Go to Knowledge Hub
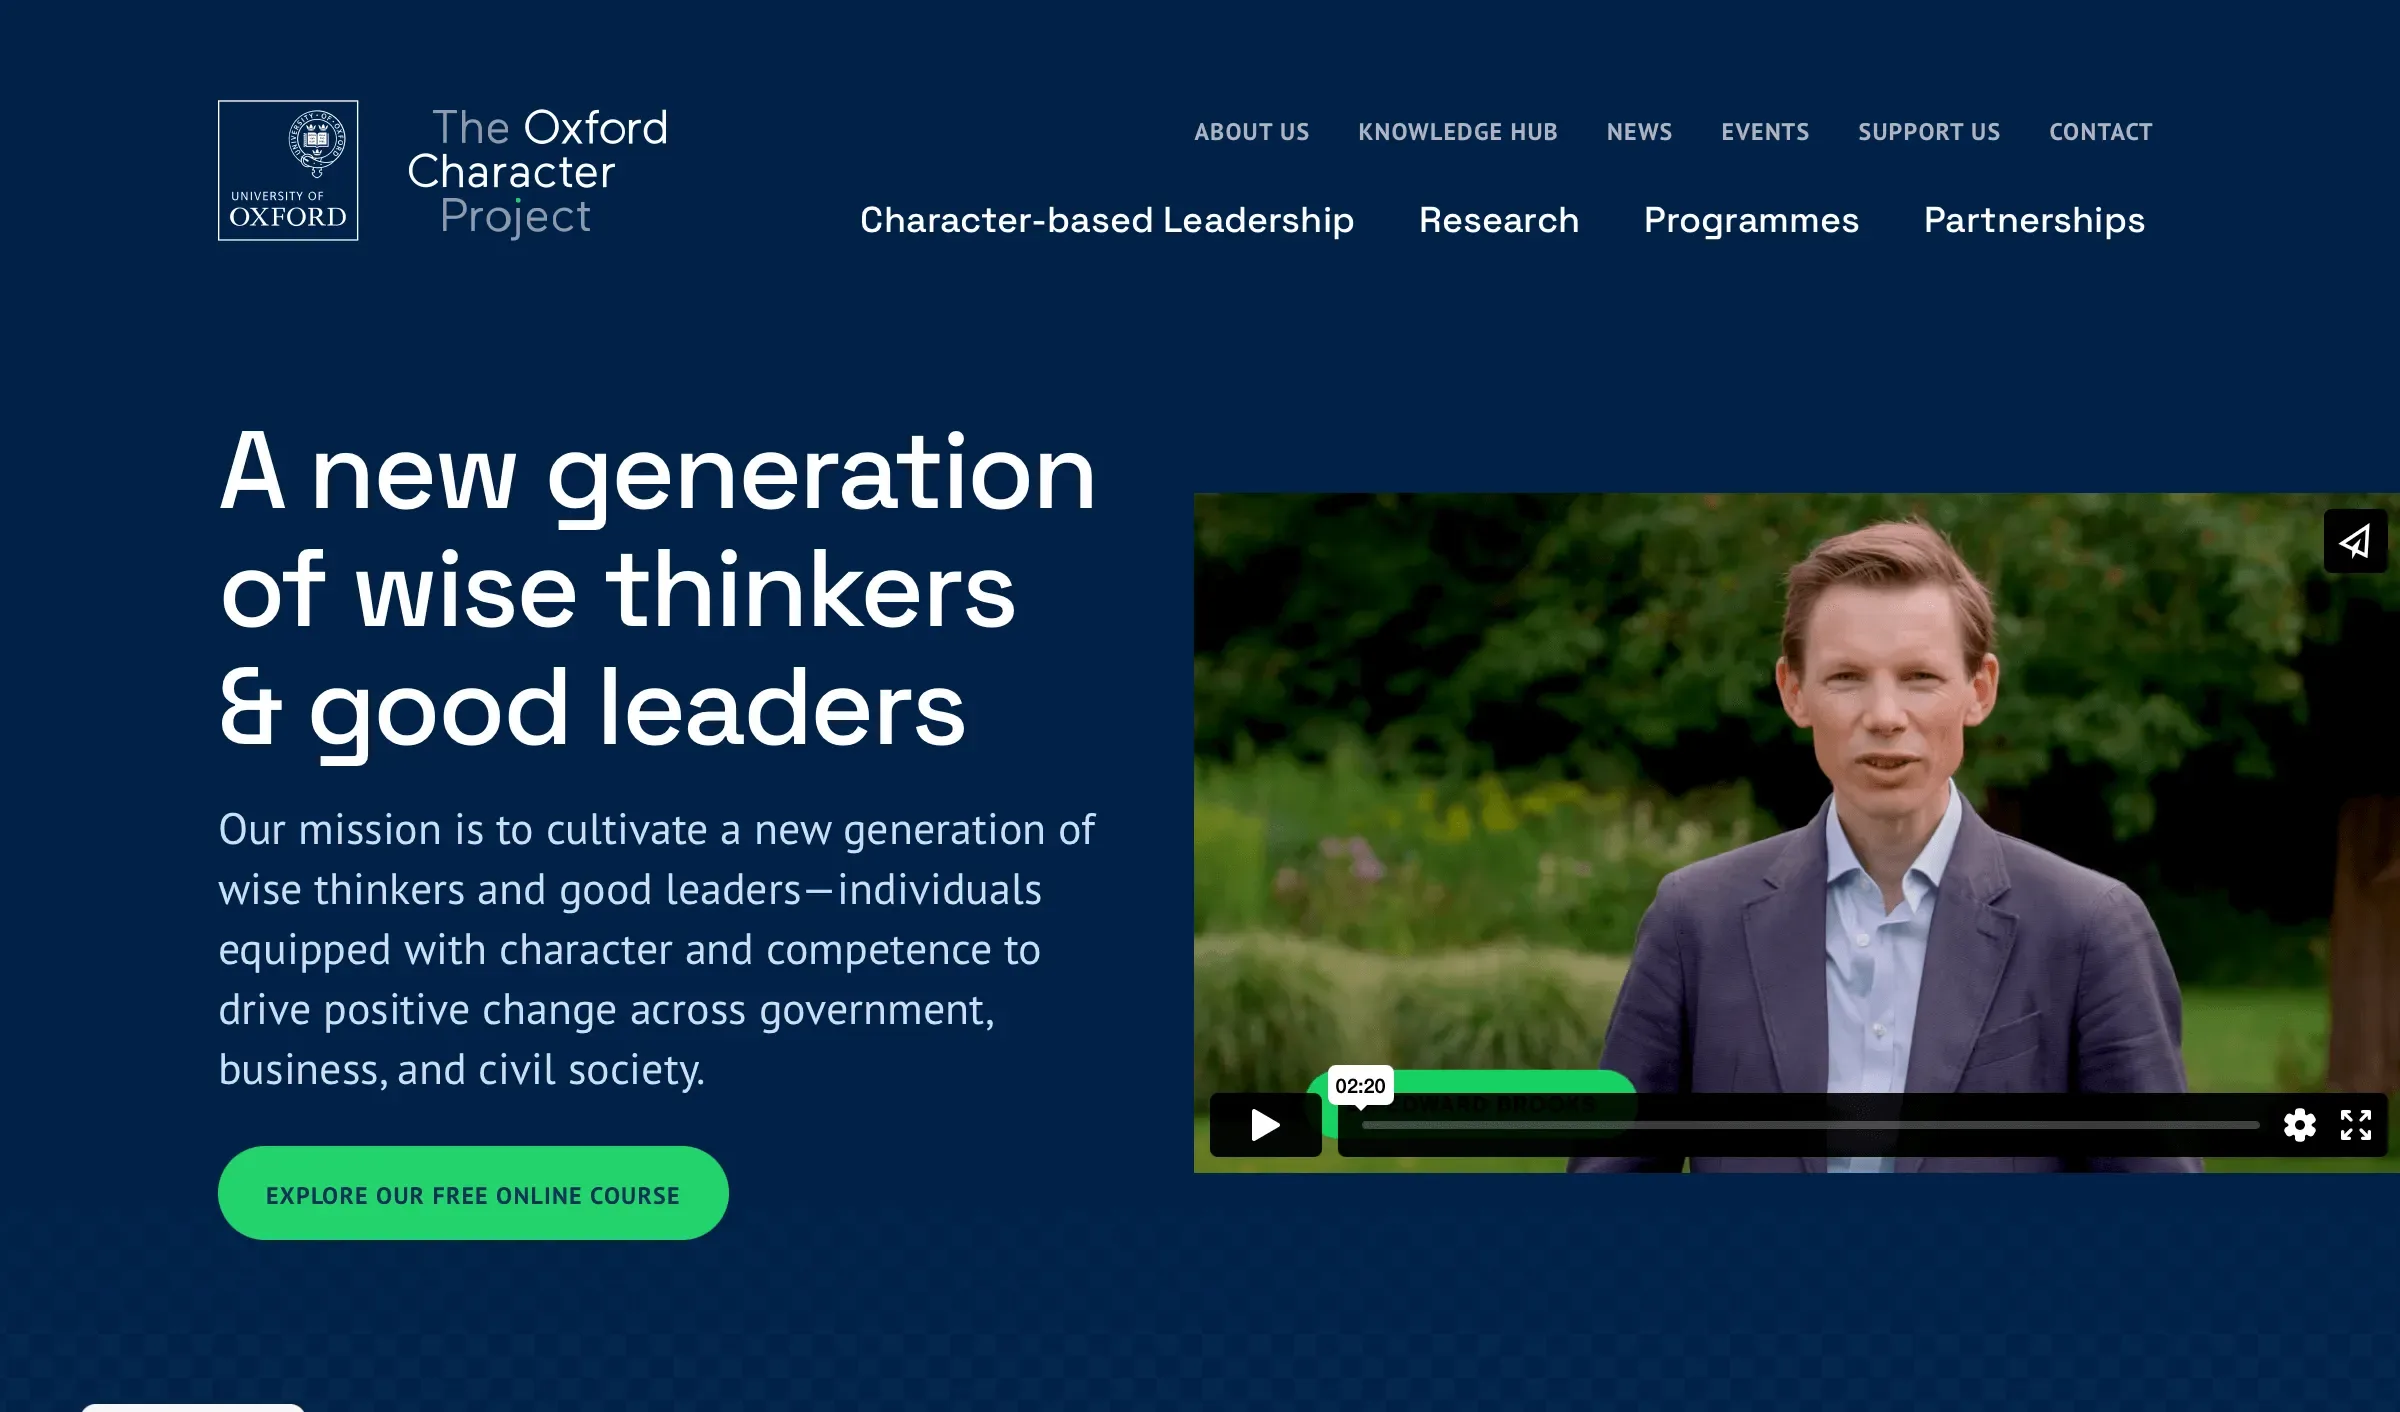The image size is (2400, 1412). click(x=1457, y=132)
